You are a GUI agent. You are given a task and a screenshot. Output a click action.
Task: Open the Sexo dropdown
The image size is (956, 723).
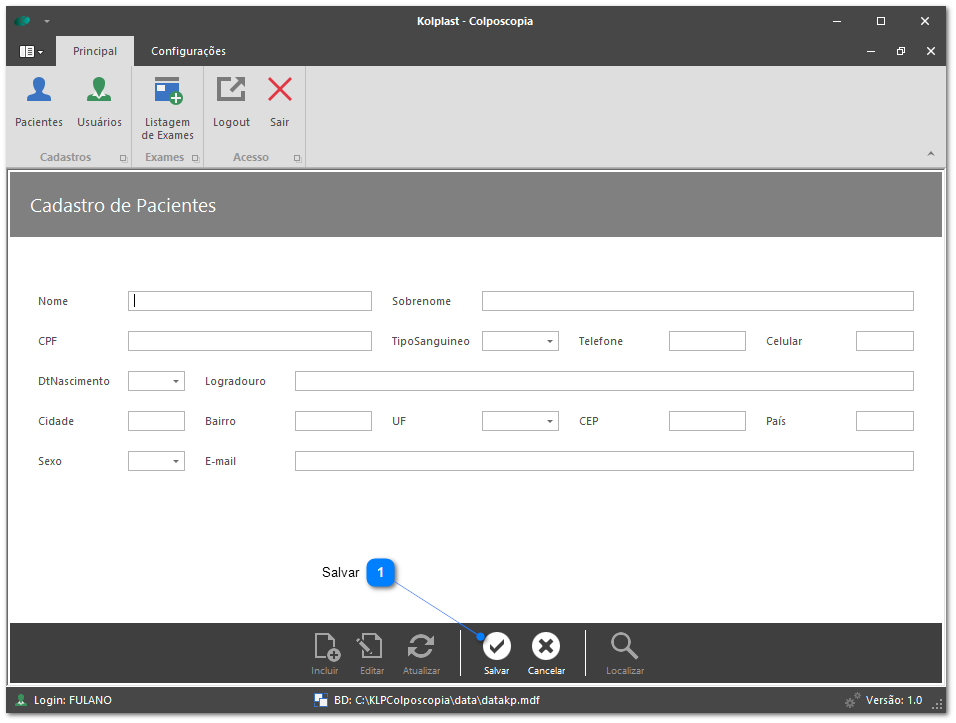(176, 461)
